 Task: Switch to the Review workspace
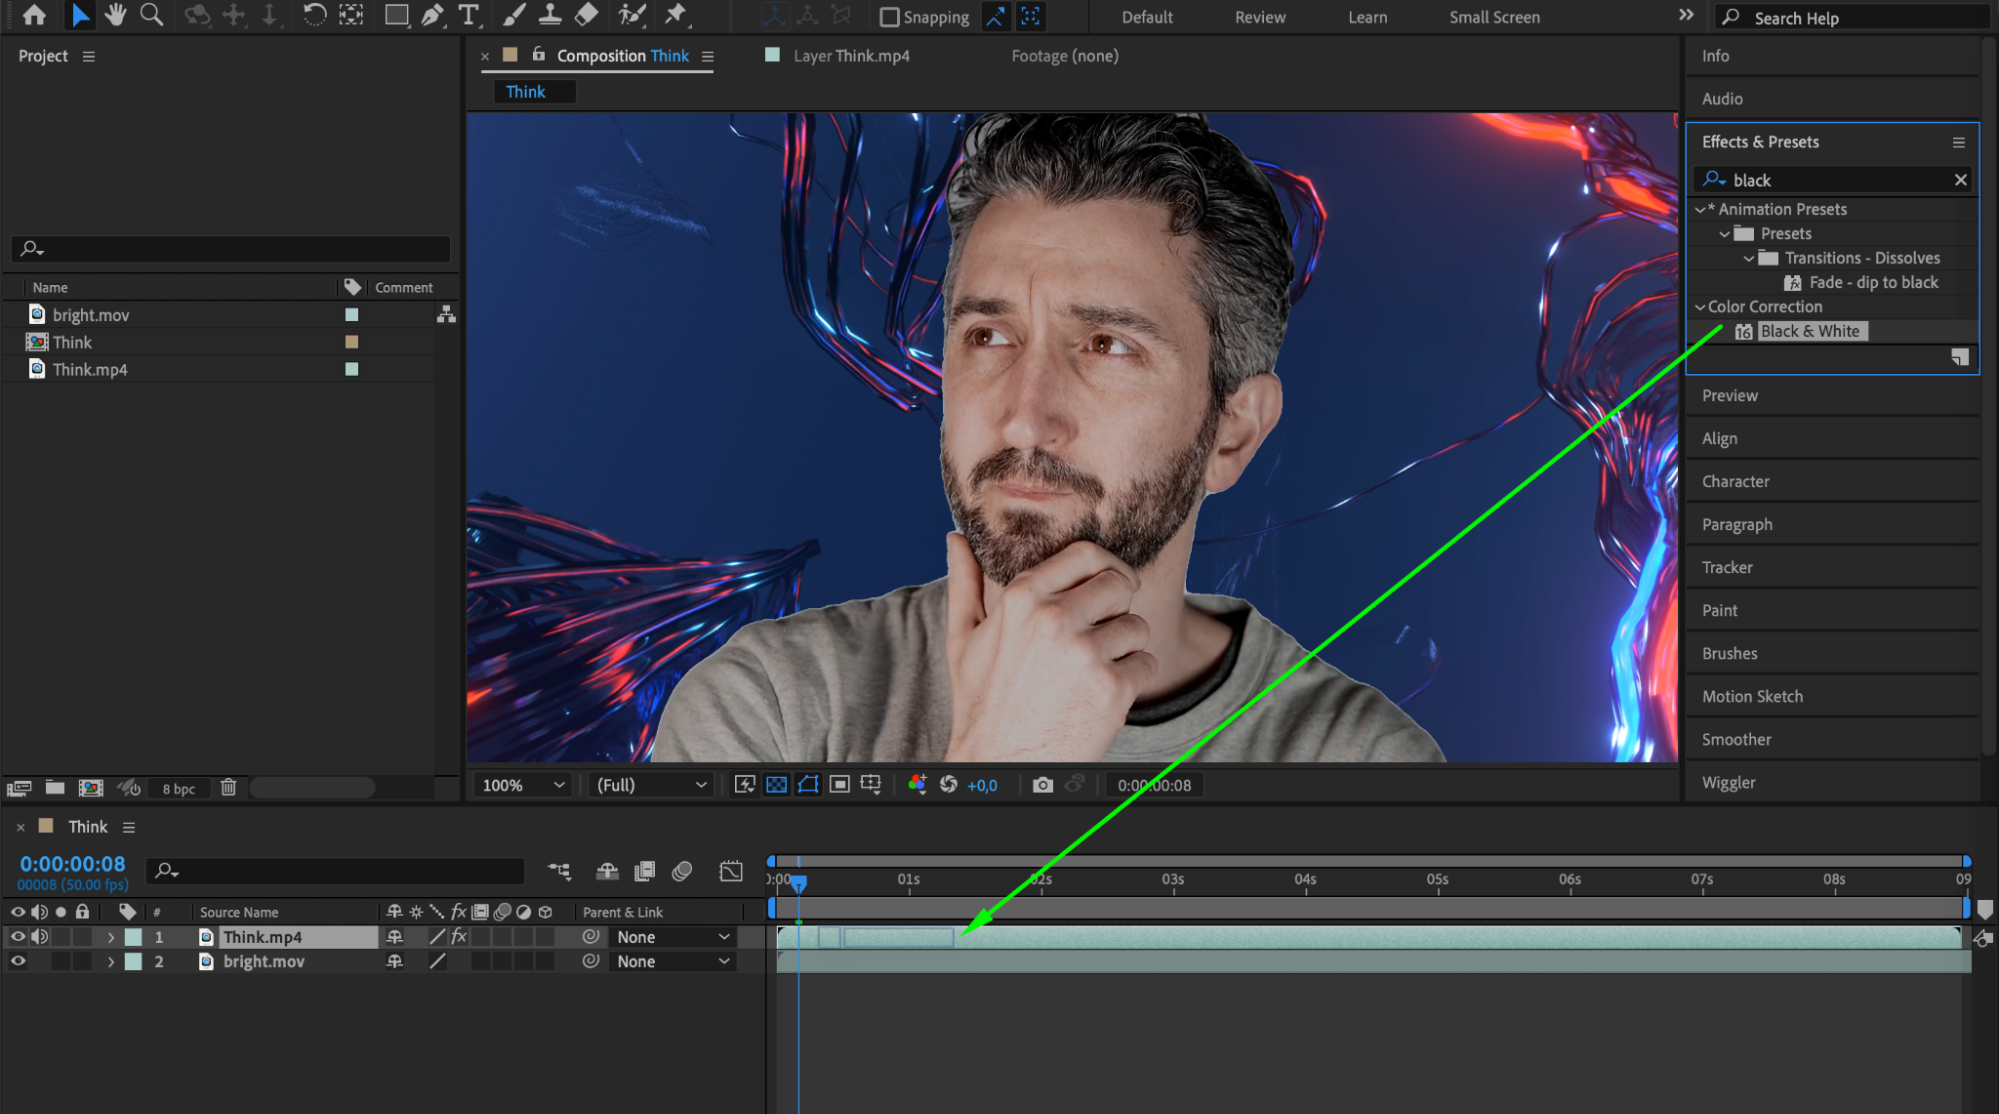click(1259, 17)
